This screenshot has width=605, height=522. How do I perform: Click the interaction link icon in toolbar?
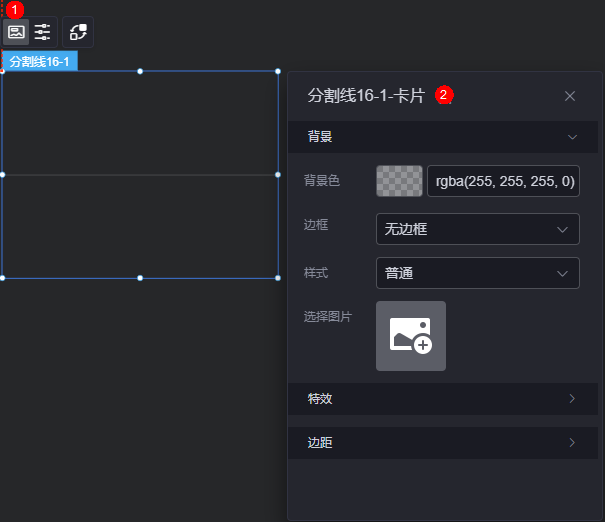[x=78, y=32]
